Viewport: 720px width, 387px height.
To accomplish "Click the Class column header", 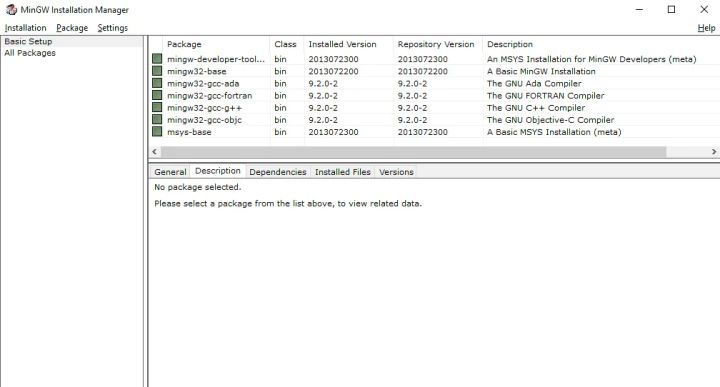I will pos(287,45).
